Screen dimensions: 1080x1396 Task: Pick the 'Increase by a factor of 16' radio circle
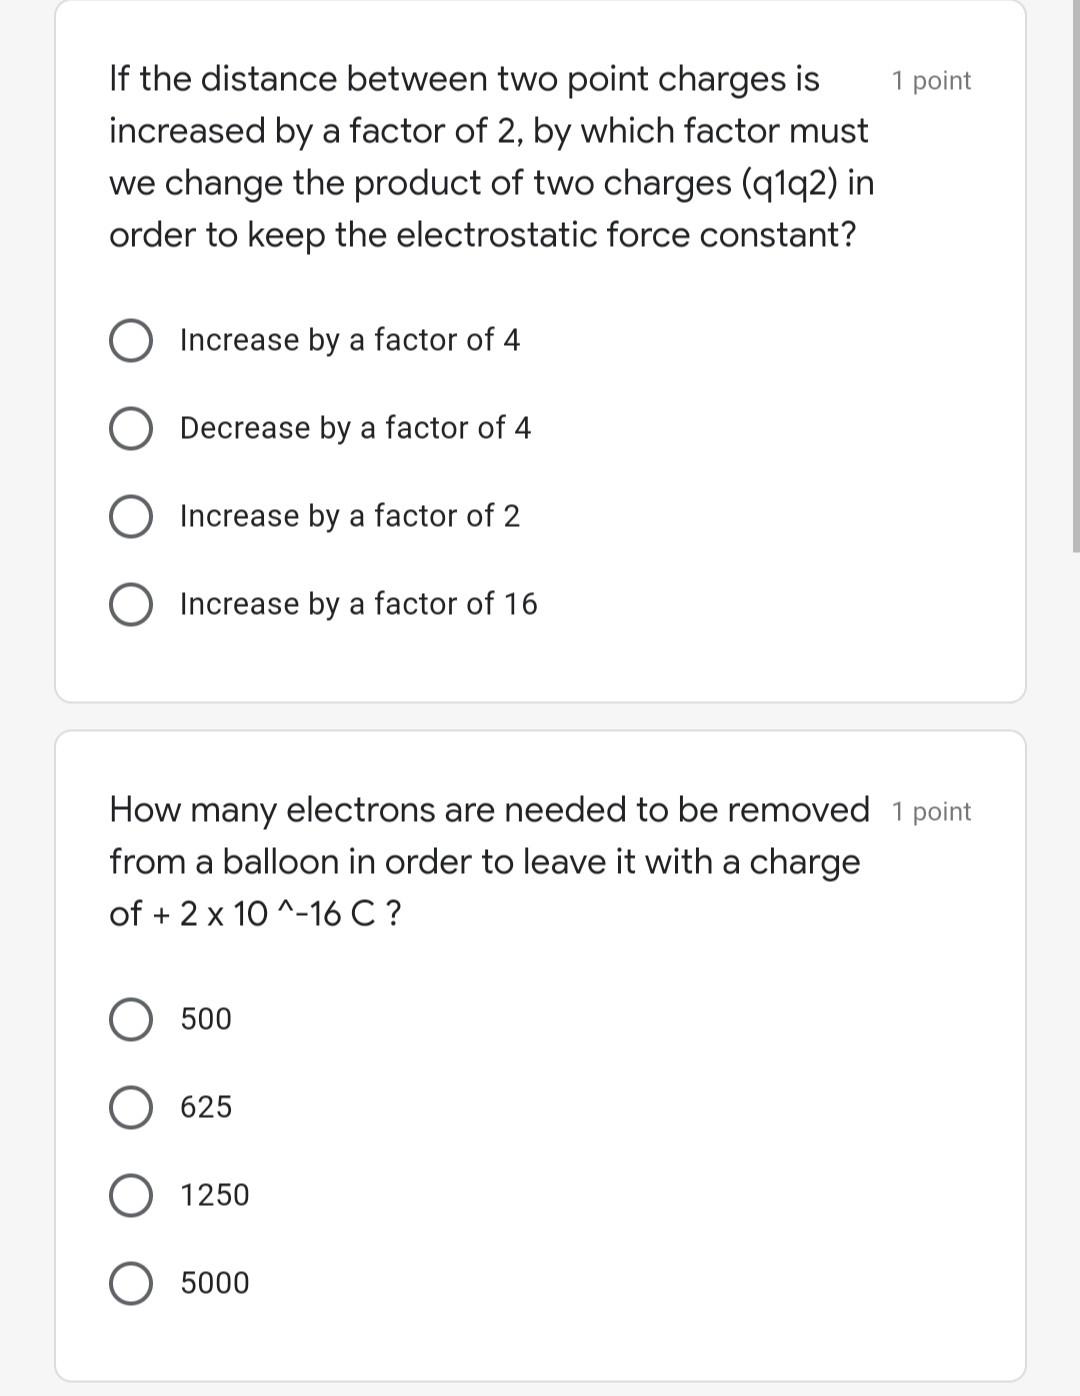coord(131,605)
